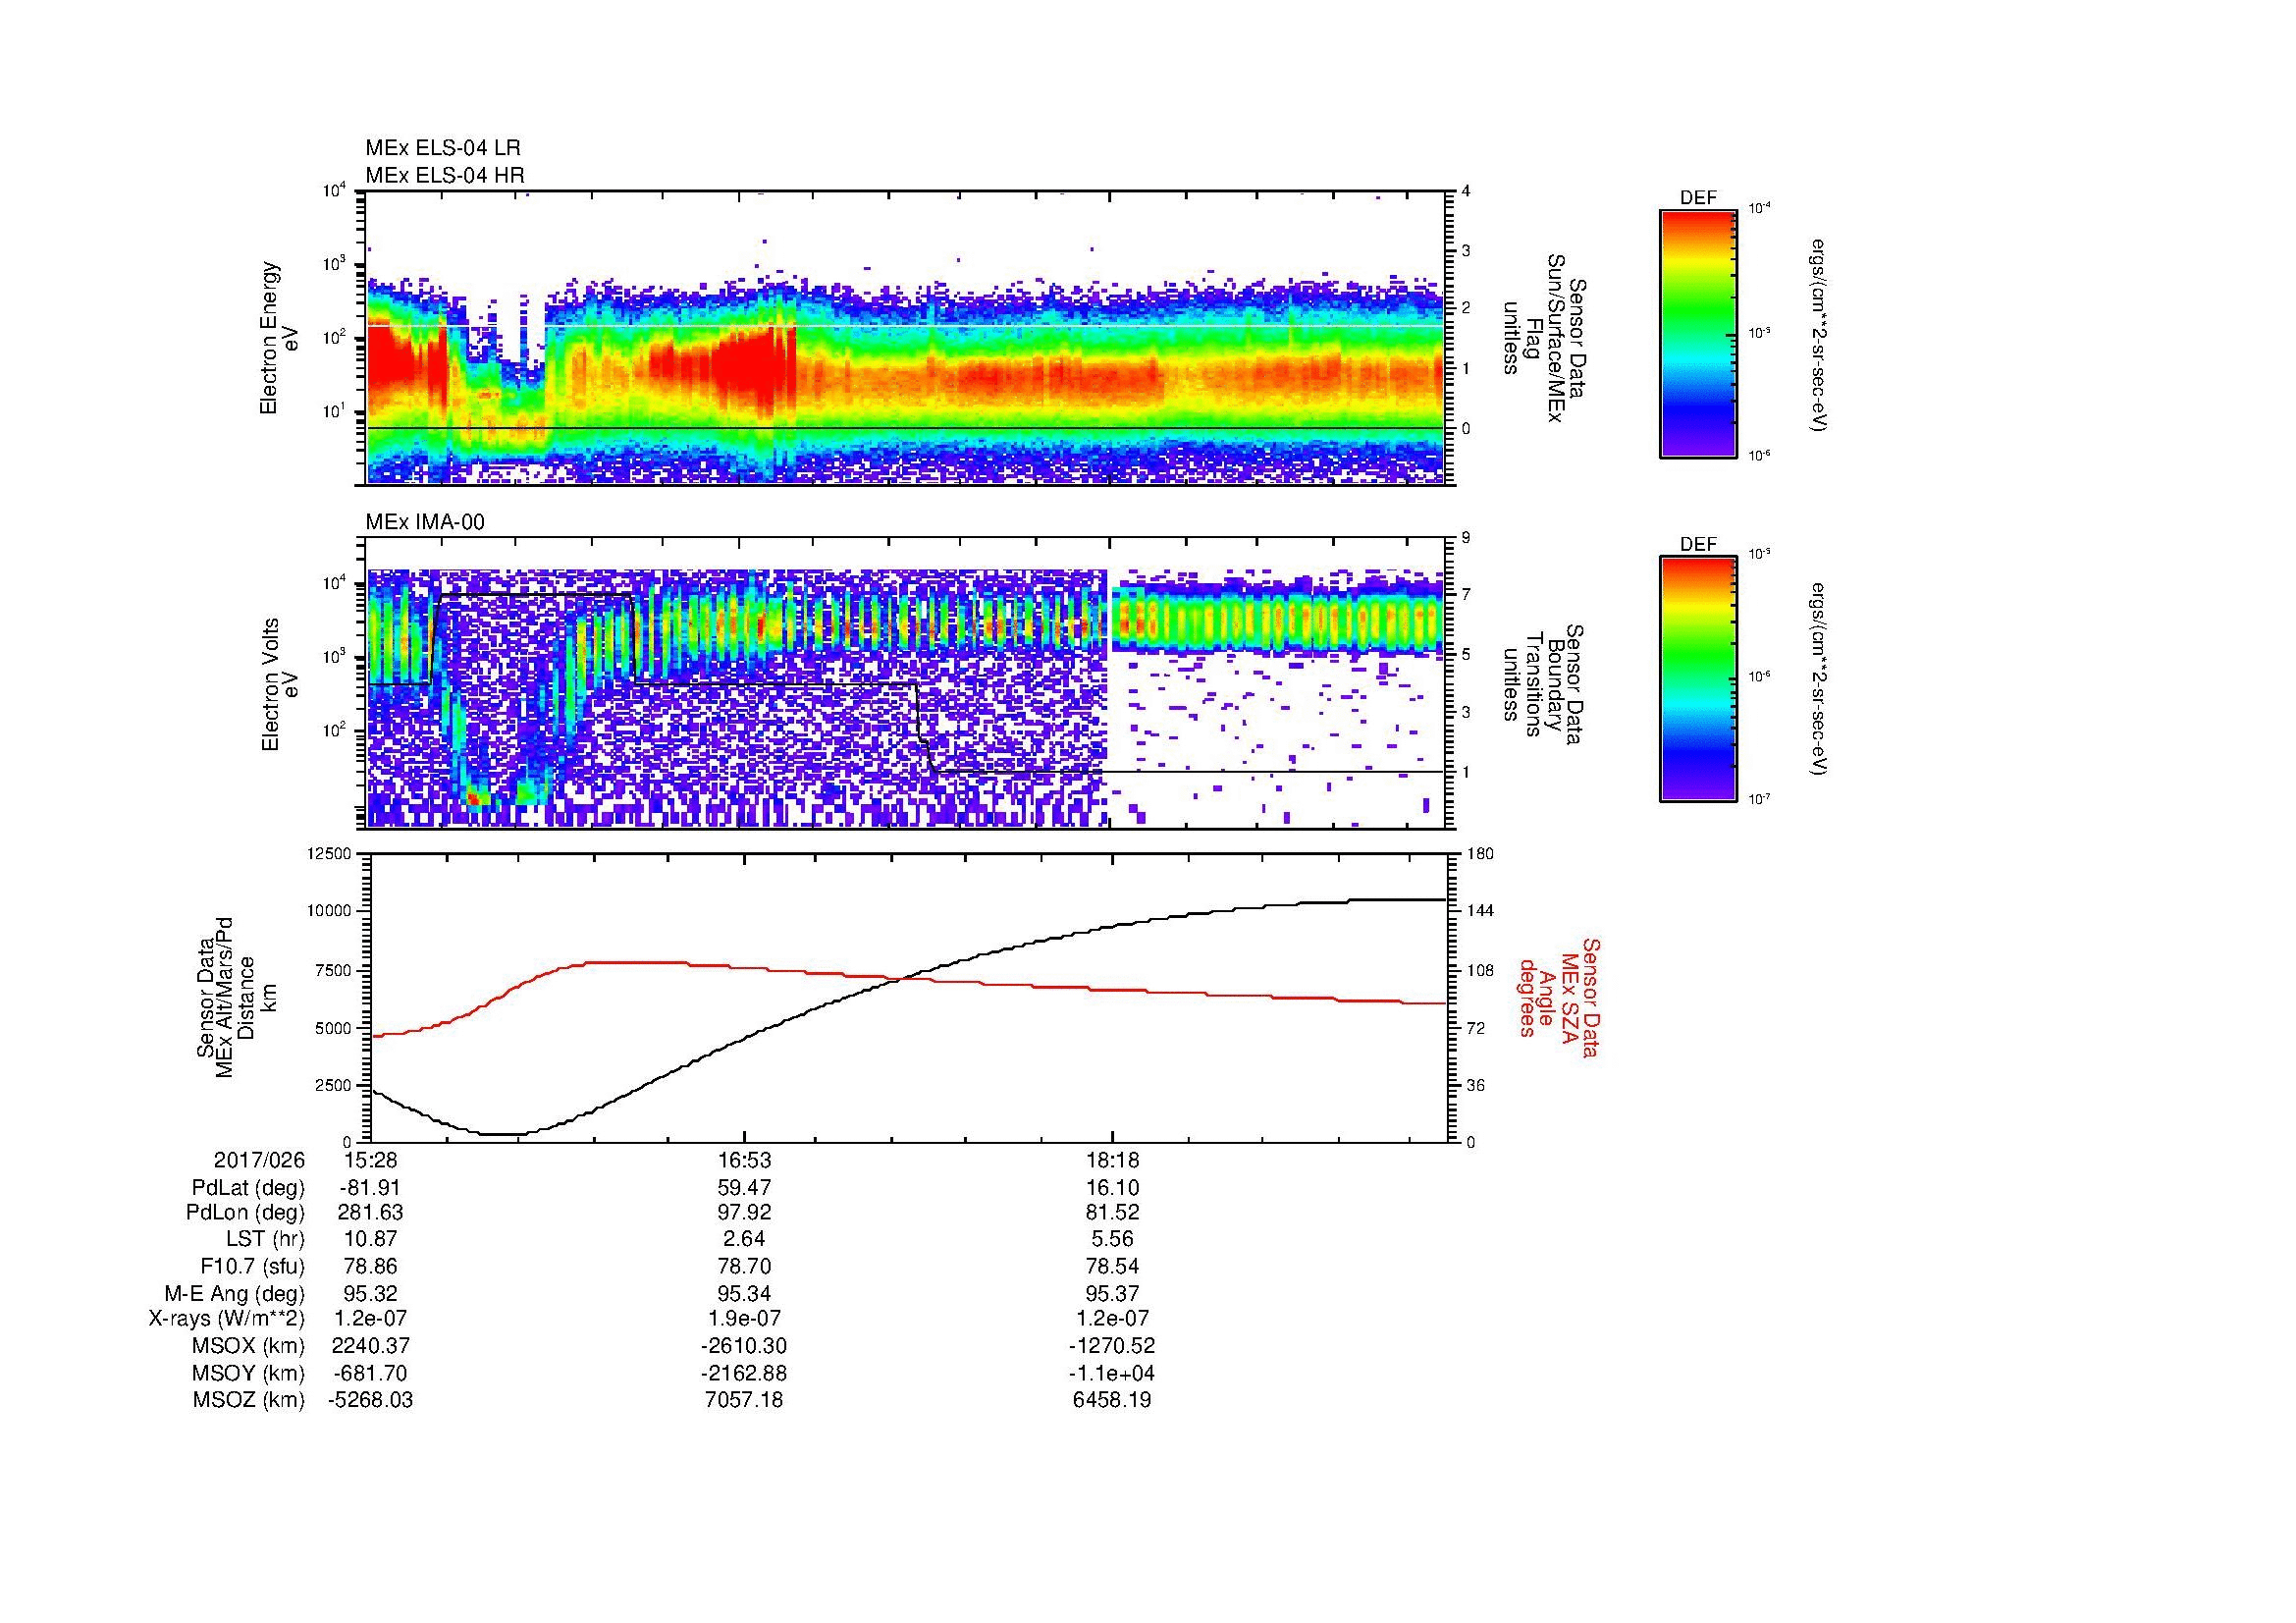
Task: Click the 'Electron Volts eV' axis label
Action: [280, 684]
